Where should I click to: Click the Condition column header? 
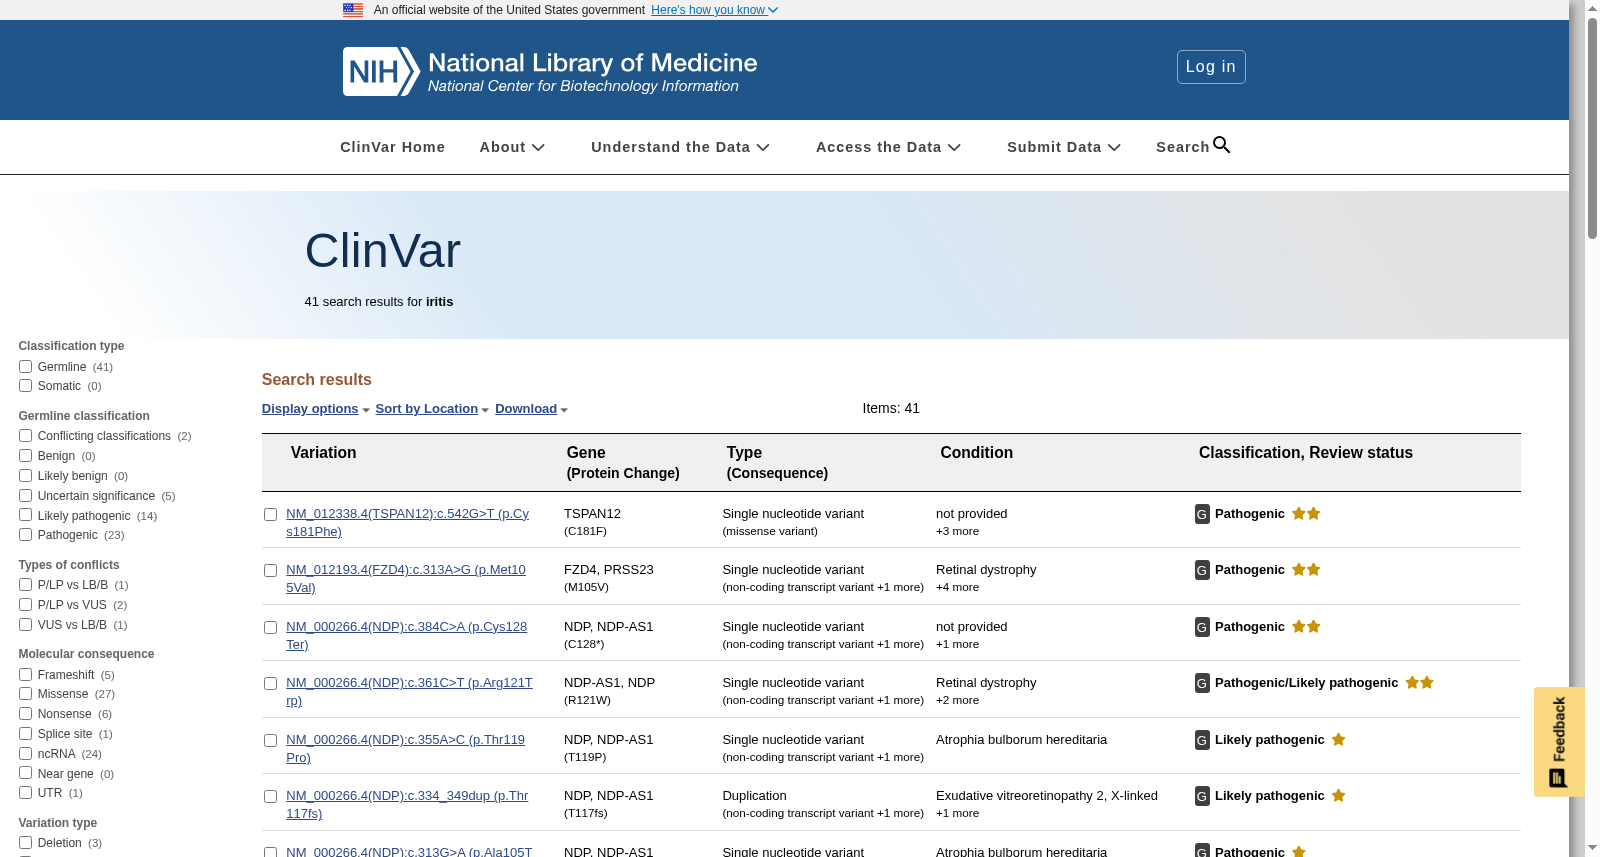[x=976, y=453]
